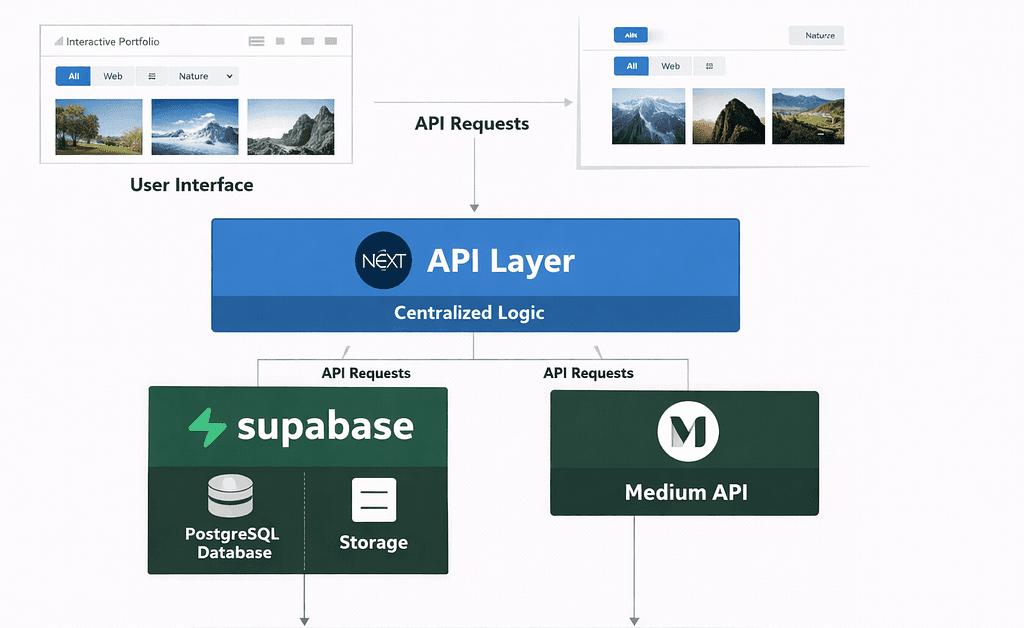
Task: Switch to the Web tab in left portfolio
Action: click(x=113, y=76)
